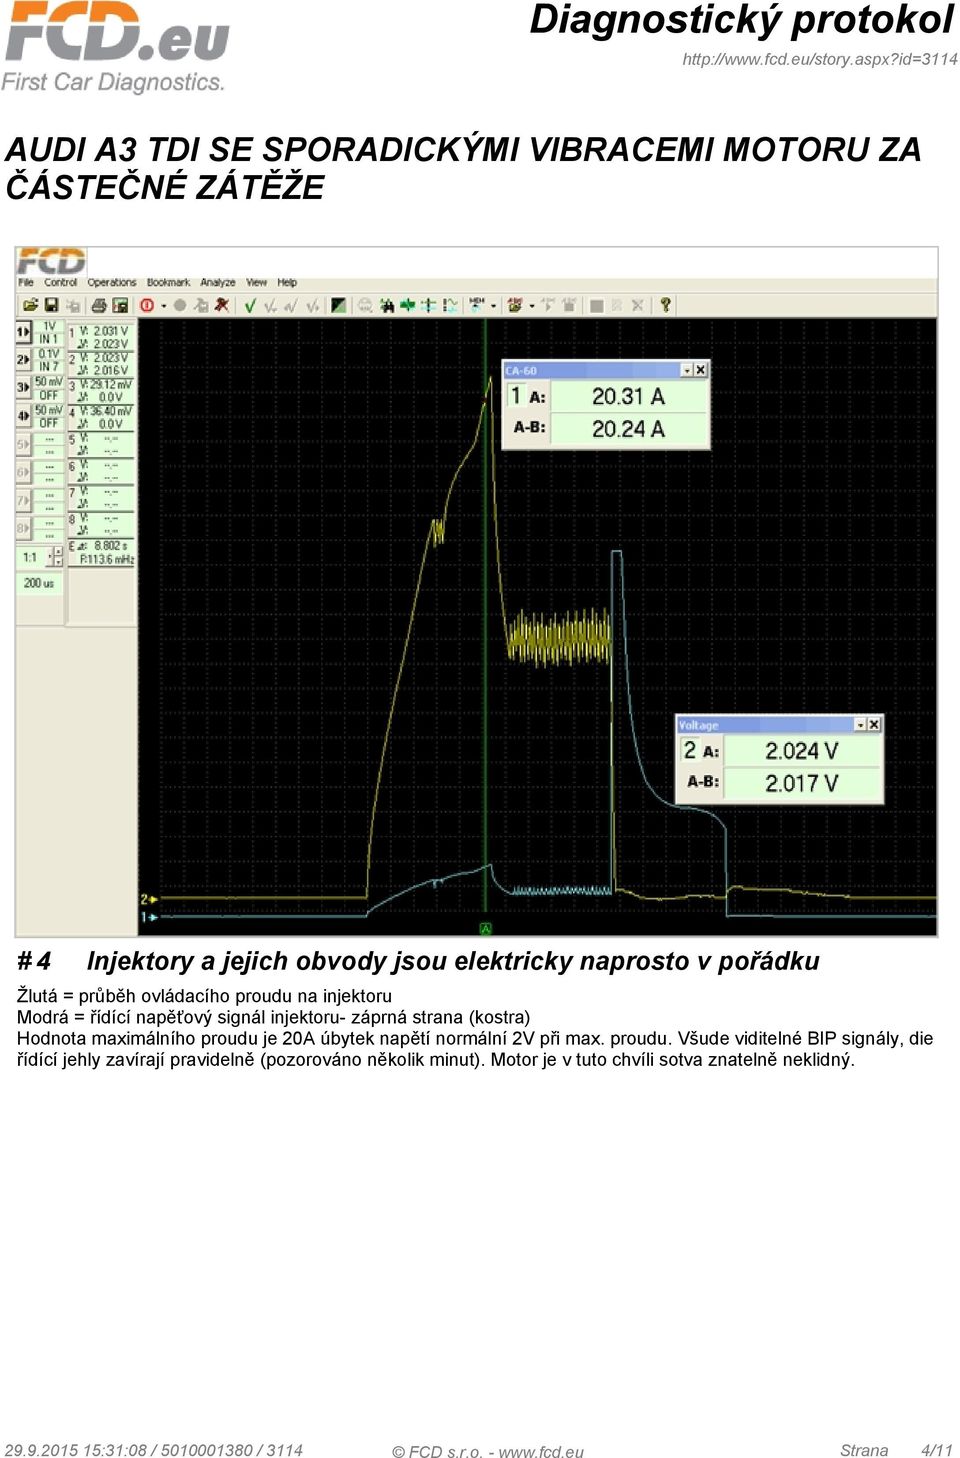Open the Help menu
This screenshot has height=1458, width=960.
(287, 283)
